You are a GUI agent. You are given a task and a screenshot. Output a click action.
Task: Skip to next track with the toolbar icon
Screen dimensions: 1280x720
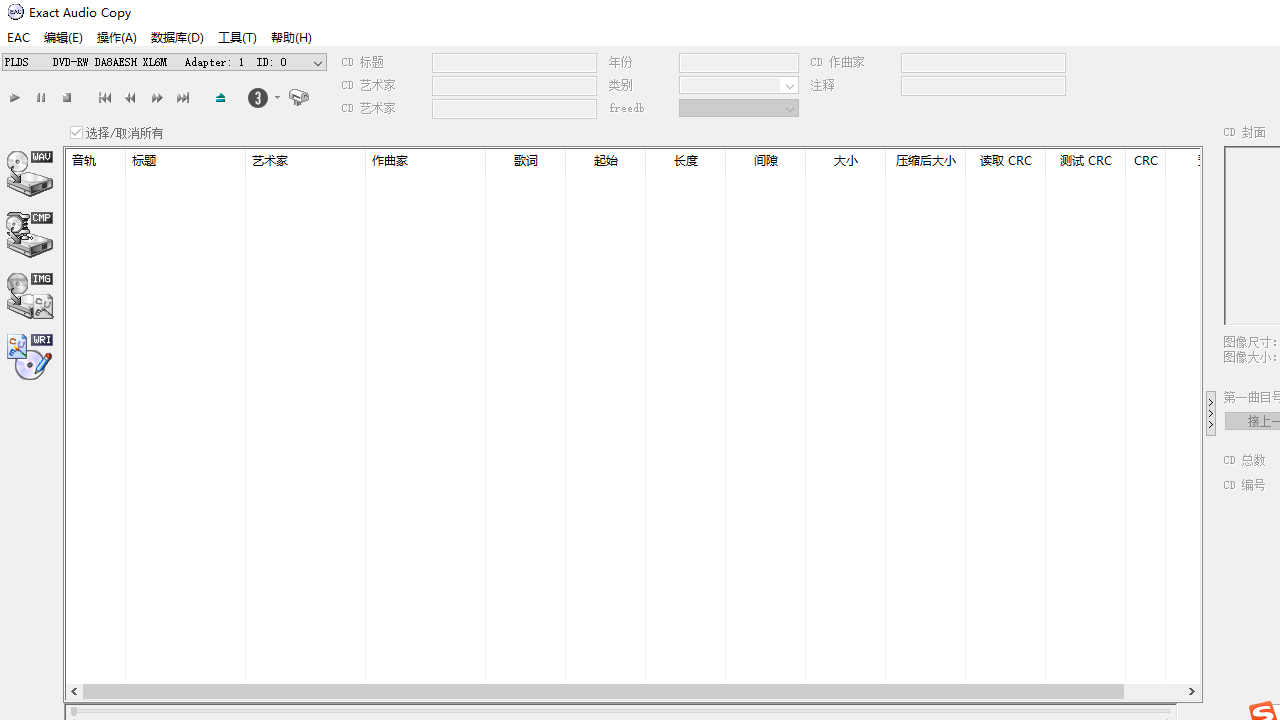pos(183,97)
